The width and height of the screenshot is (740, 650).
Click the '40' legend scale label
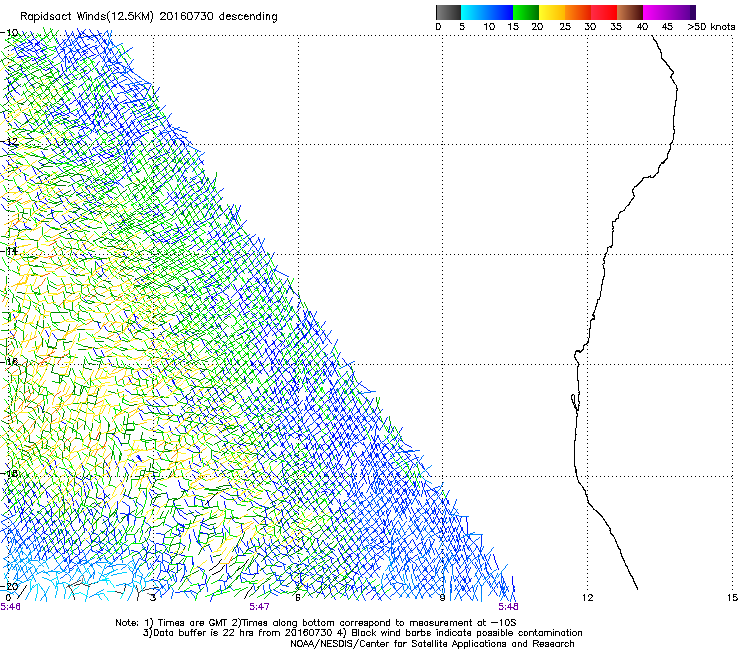click(642, 27)
